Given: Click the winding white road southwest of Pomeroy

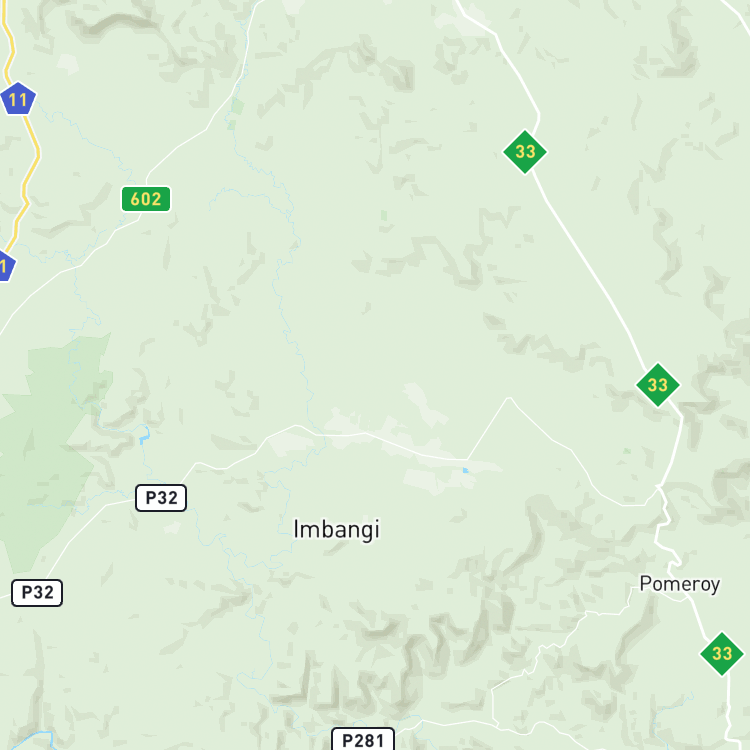Looking at the screenshot, I should [562, 641].
